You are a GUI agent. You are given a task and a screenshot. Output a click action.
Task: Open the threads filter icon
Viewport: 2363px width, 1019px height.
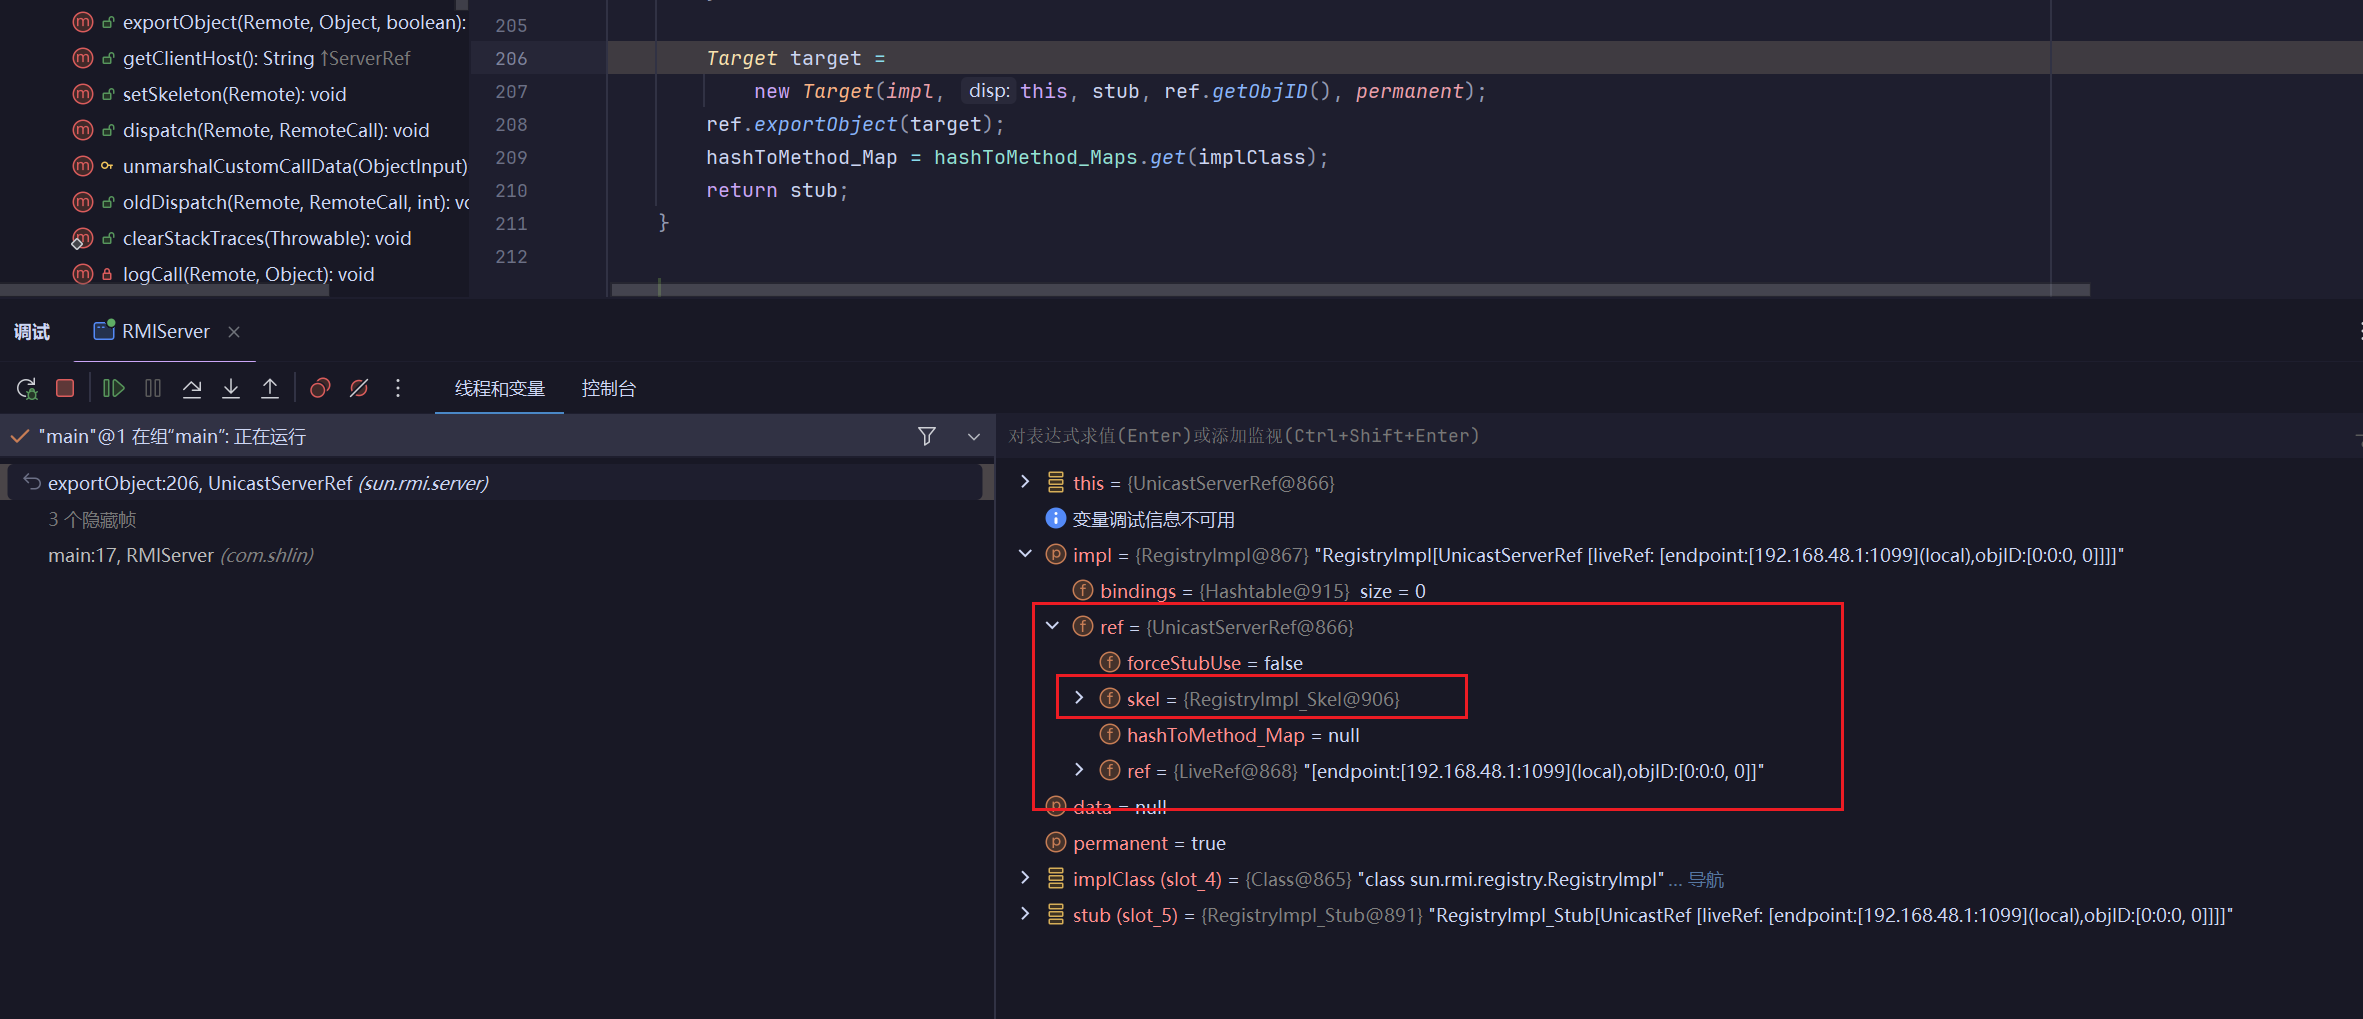[x=927, y=436]
